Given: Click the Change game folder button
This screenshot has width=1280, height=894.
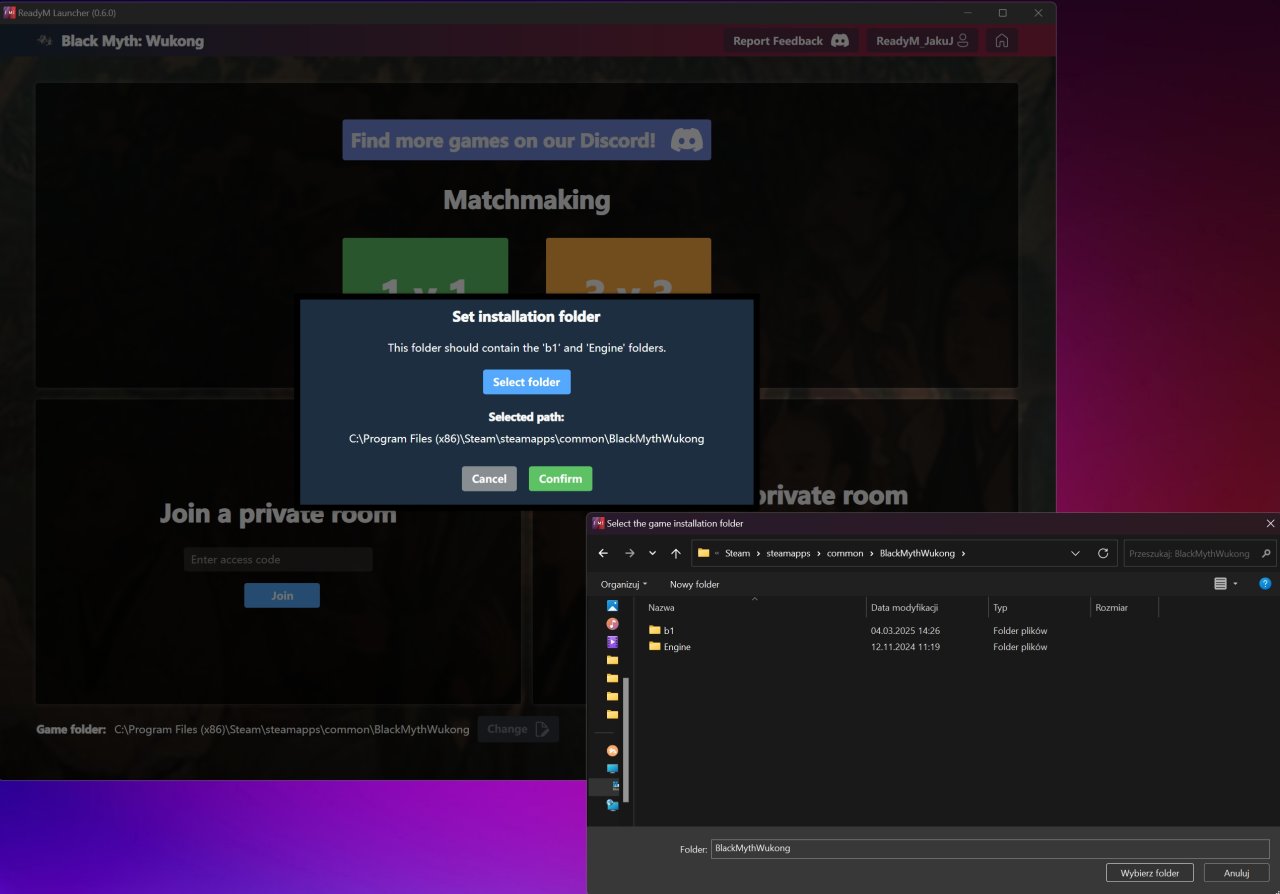Looking at the screenshot, I should 518,729.
